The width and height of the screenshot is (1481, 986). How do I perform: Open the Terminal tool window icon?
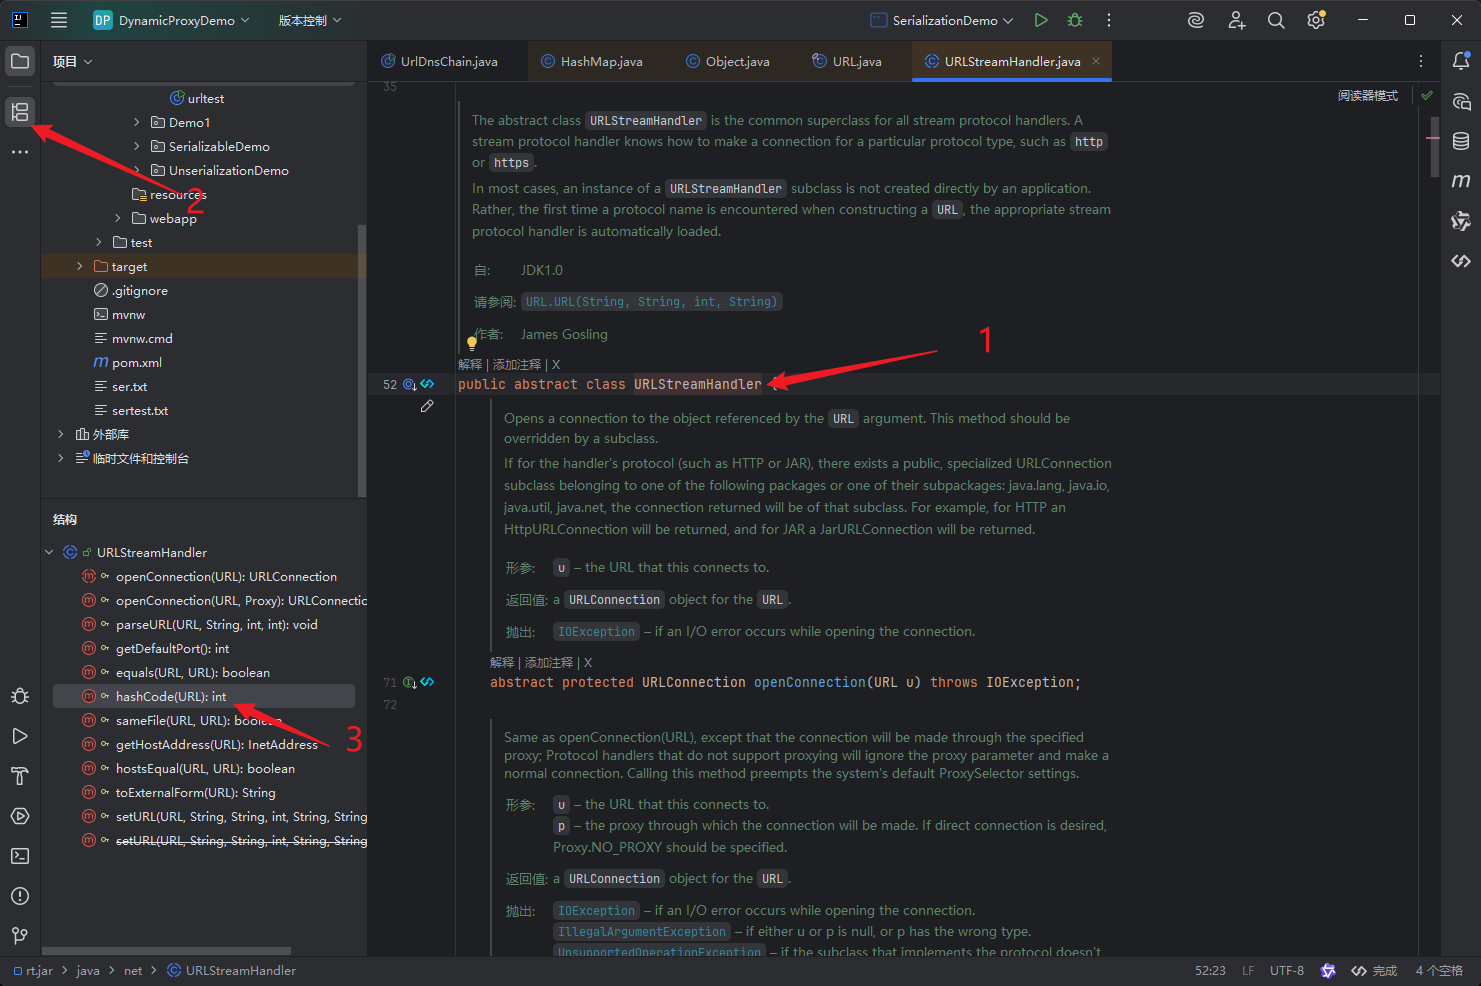(20, 856)
